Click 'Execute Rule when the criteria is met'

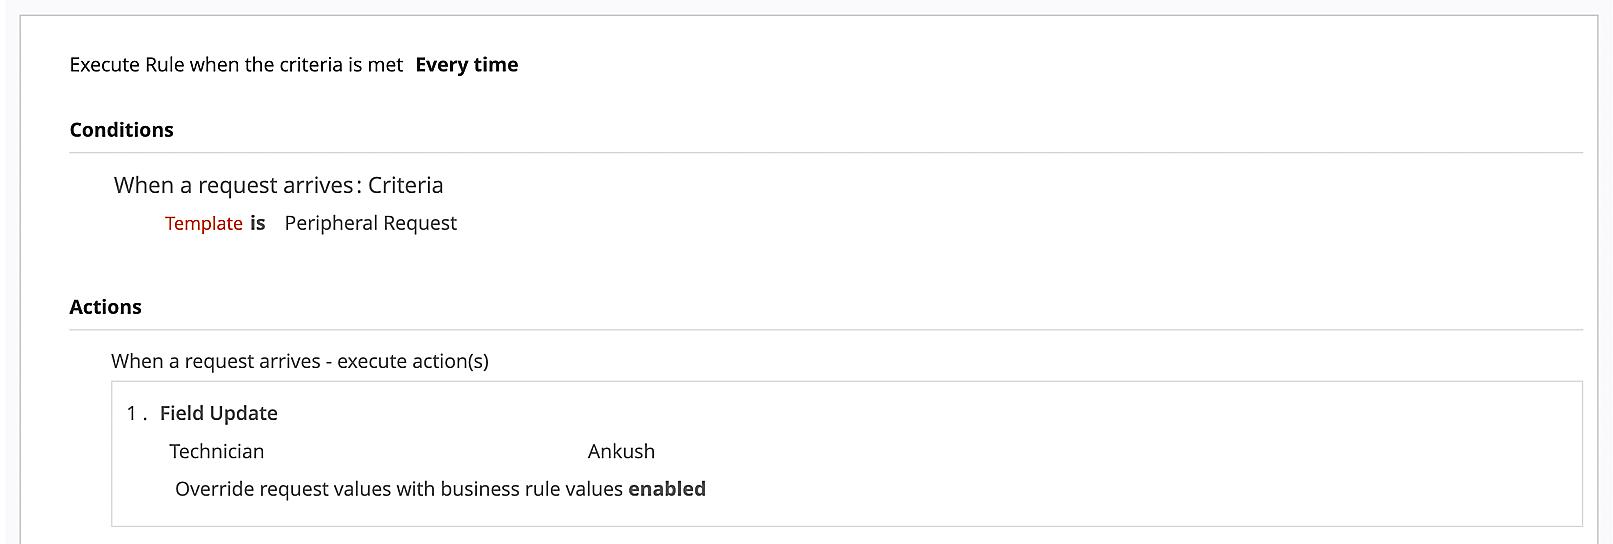click(x=236, y=65)
